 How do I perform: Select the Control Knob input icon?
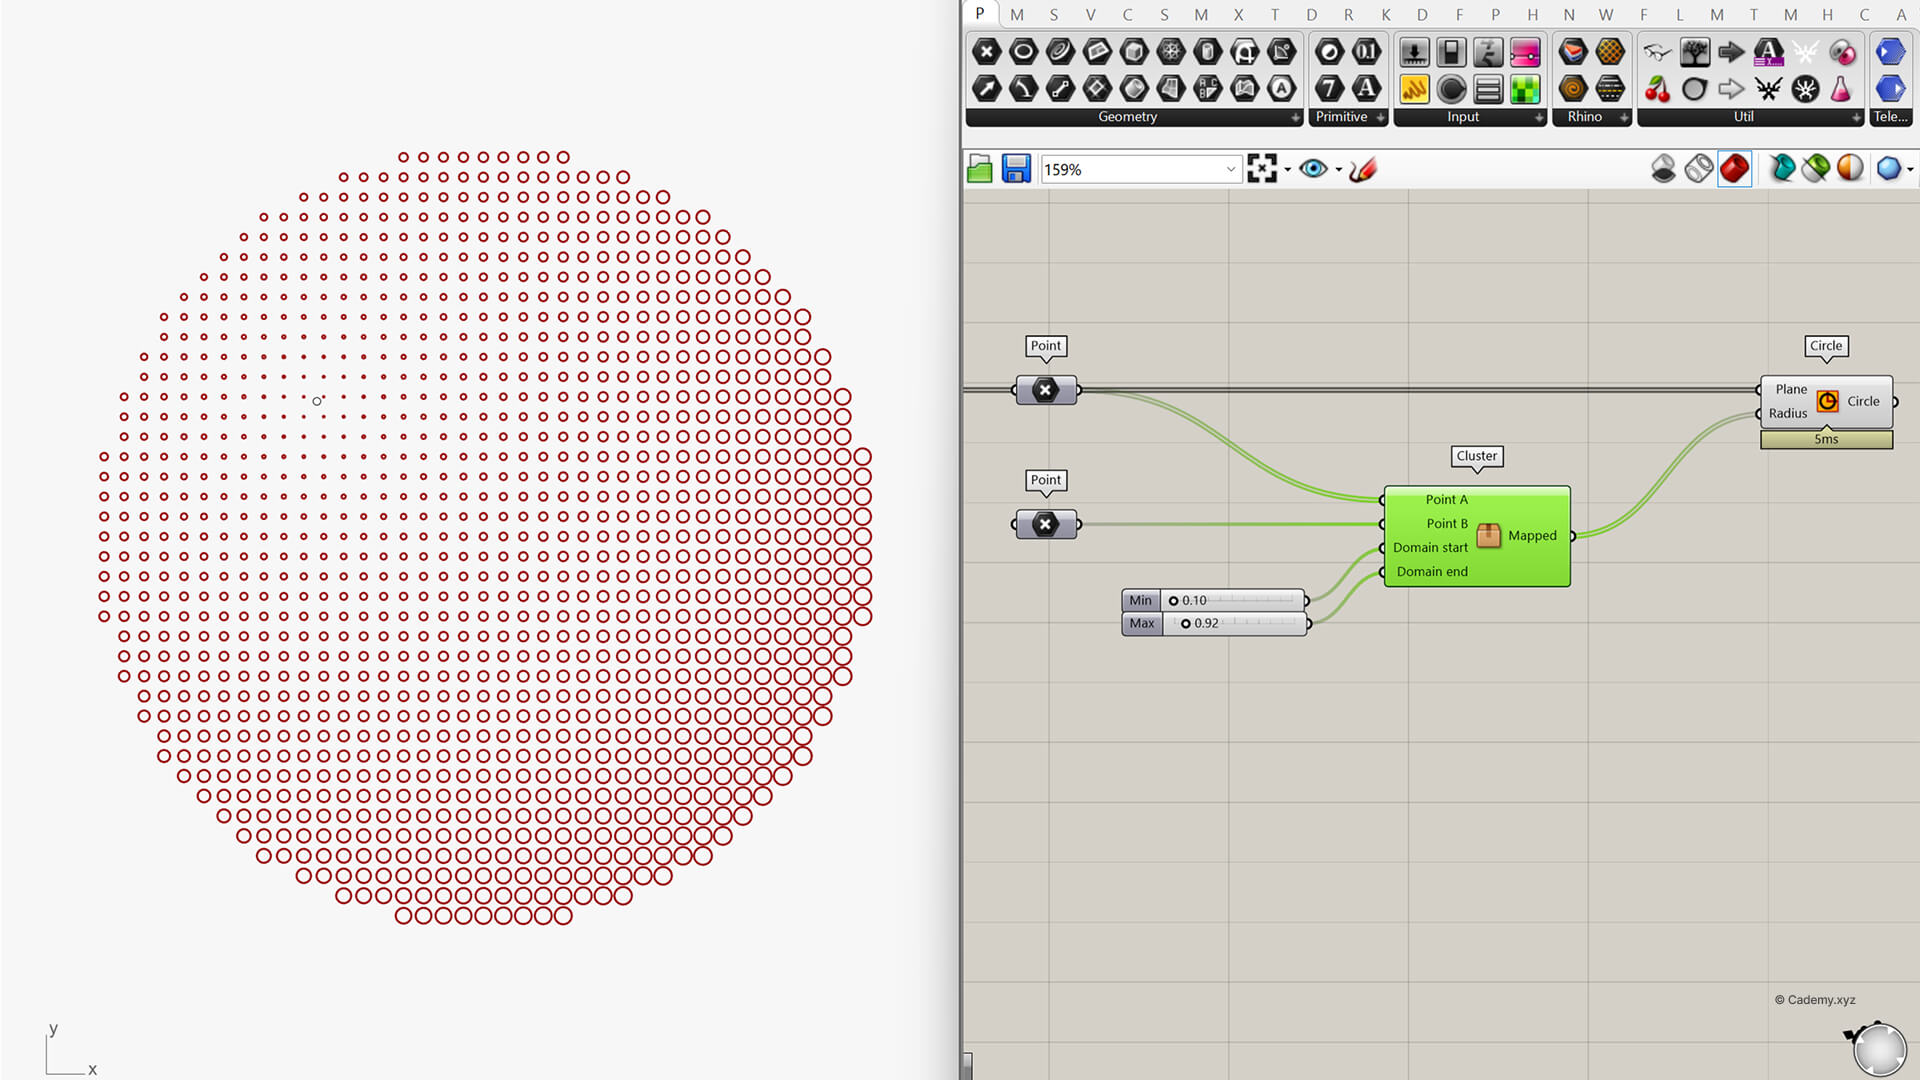click(x=1451, y=89)
